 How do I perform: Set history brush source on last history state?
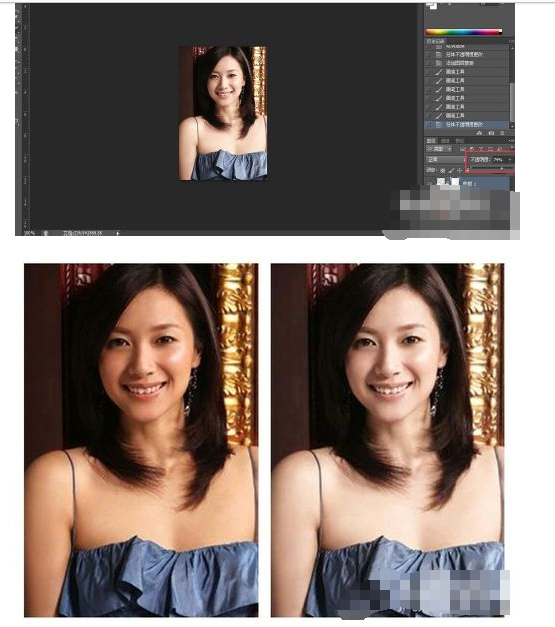coord(429,125)
